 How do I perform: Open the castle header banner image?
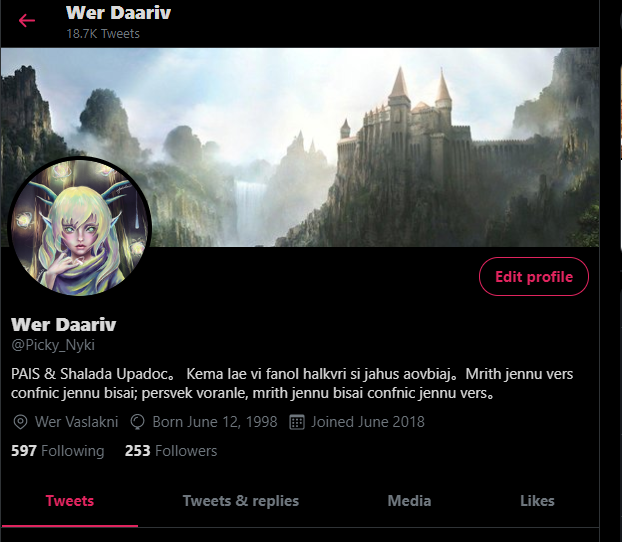(300, 147)
